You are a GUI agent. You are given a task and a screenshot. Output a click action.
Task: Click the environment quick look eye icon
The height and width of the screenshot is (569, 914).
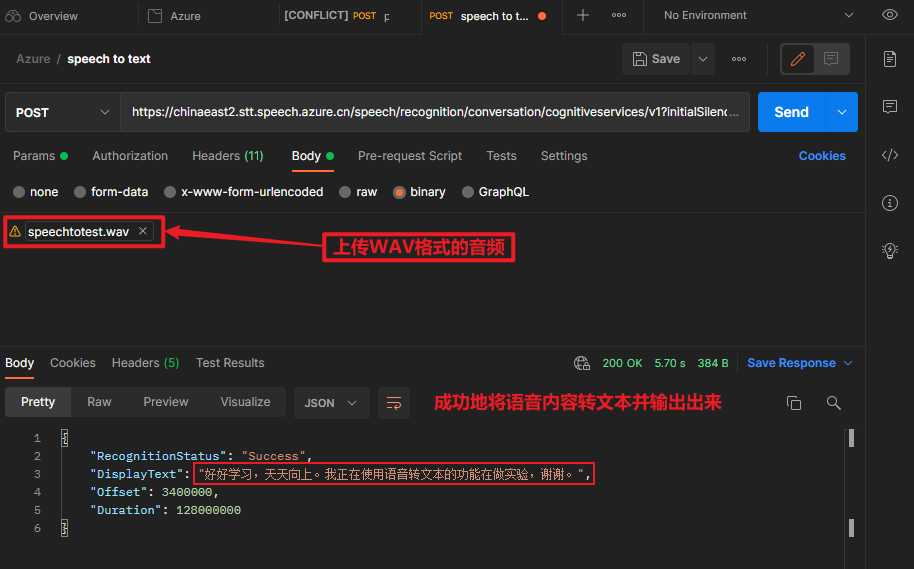click(x=890, y=15)
